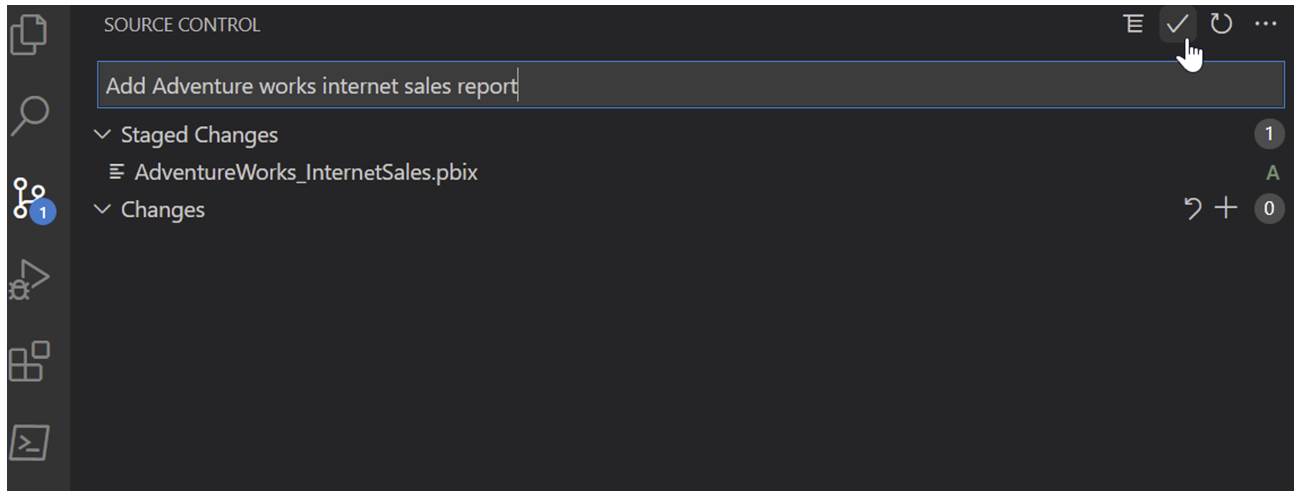Open AdventureWorks_InternetSales.pbix staged file
The width and height of the screenshot is (1299, 497).
306,172
